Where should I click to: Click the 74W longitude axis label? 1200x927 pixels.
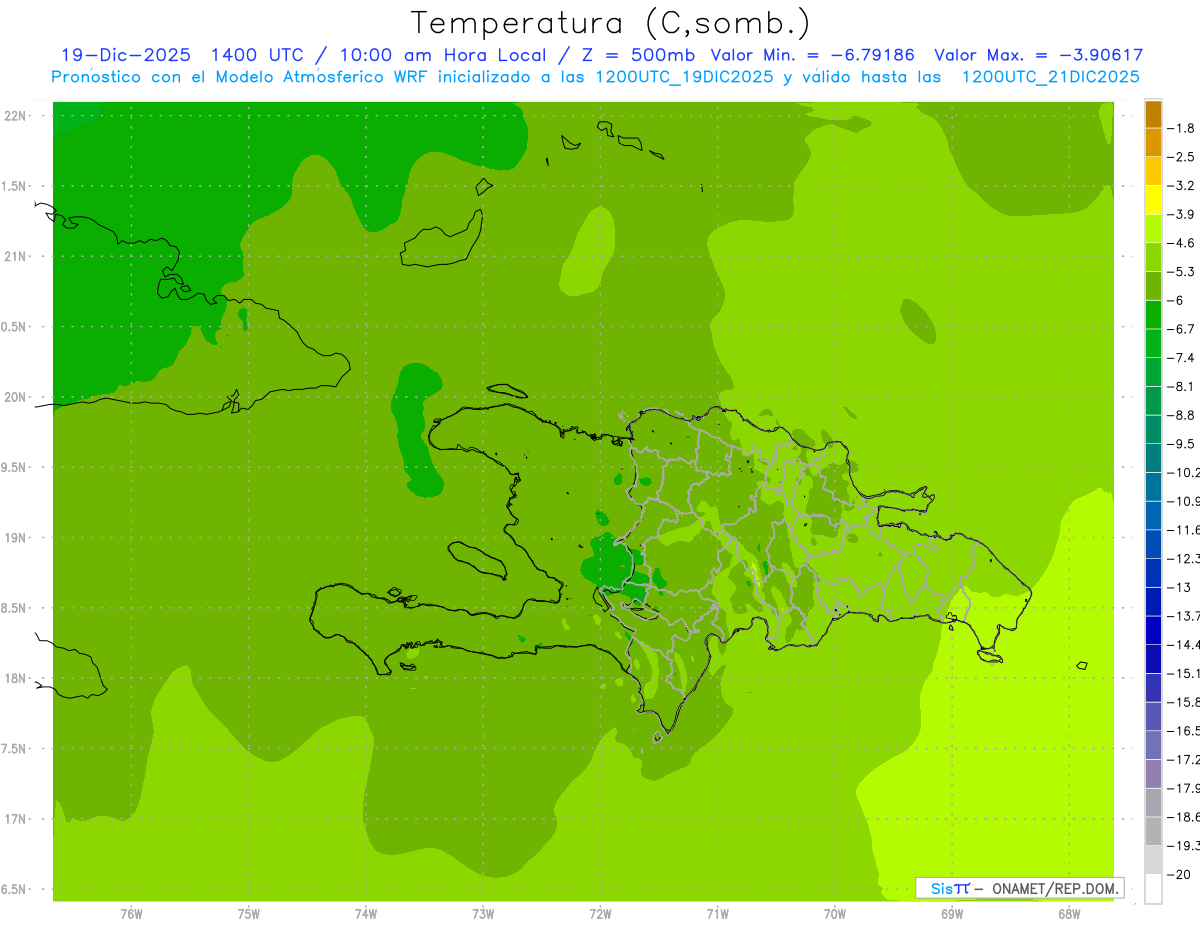point(366,914)
